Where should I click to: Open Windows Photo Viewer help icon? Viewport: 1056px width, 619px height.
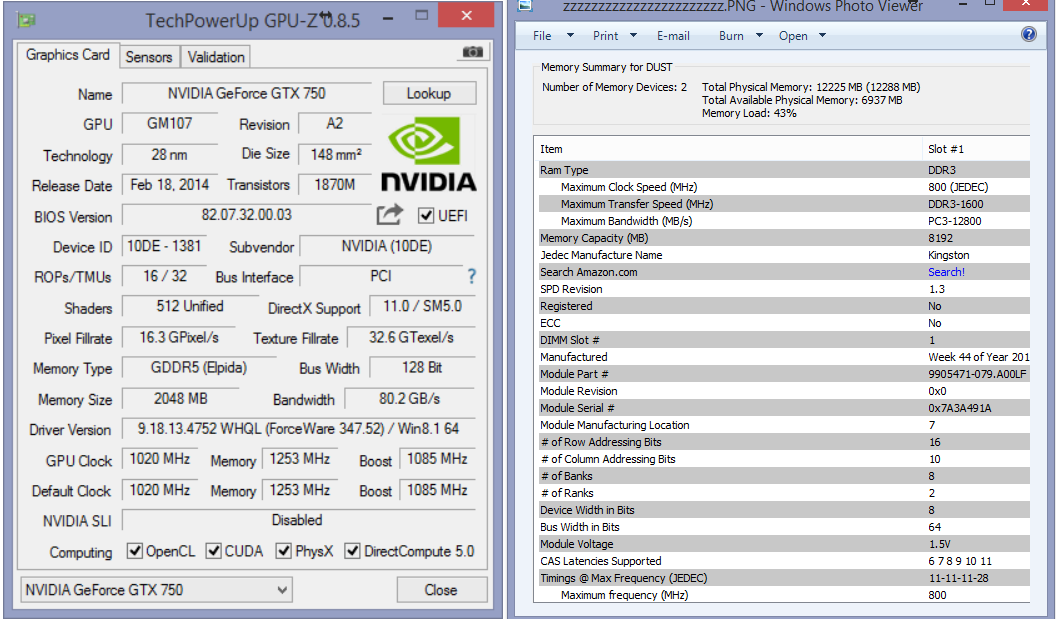tap(1028, 34)
